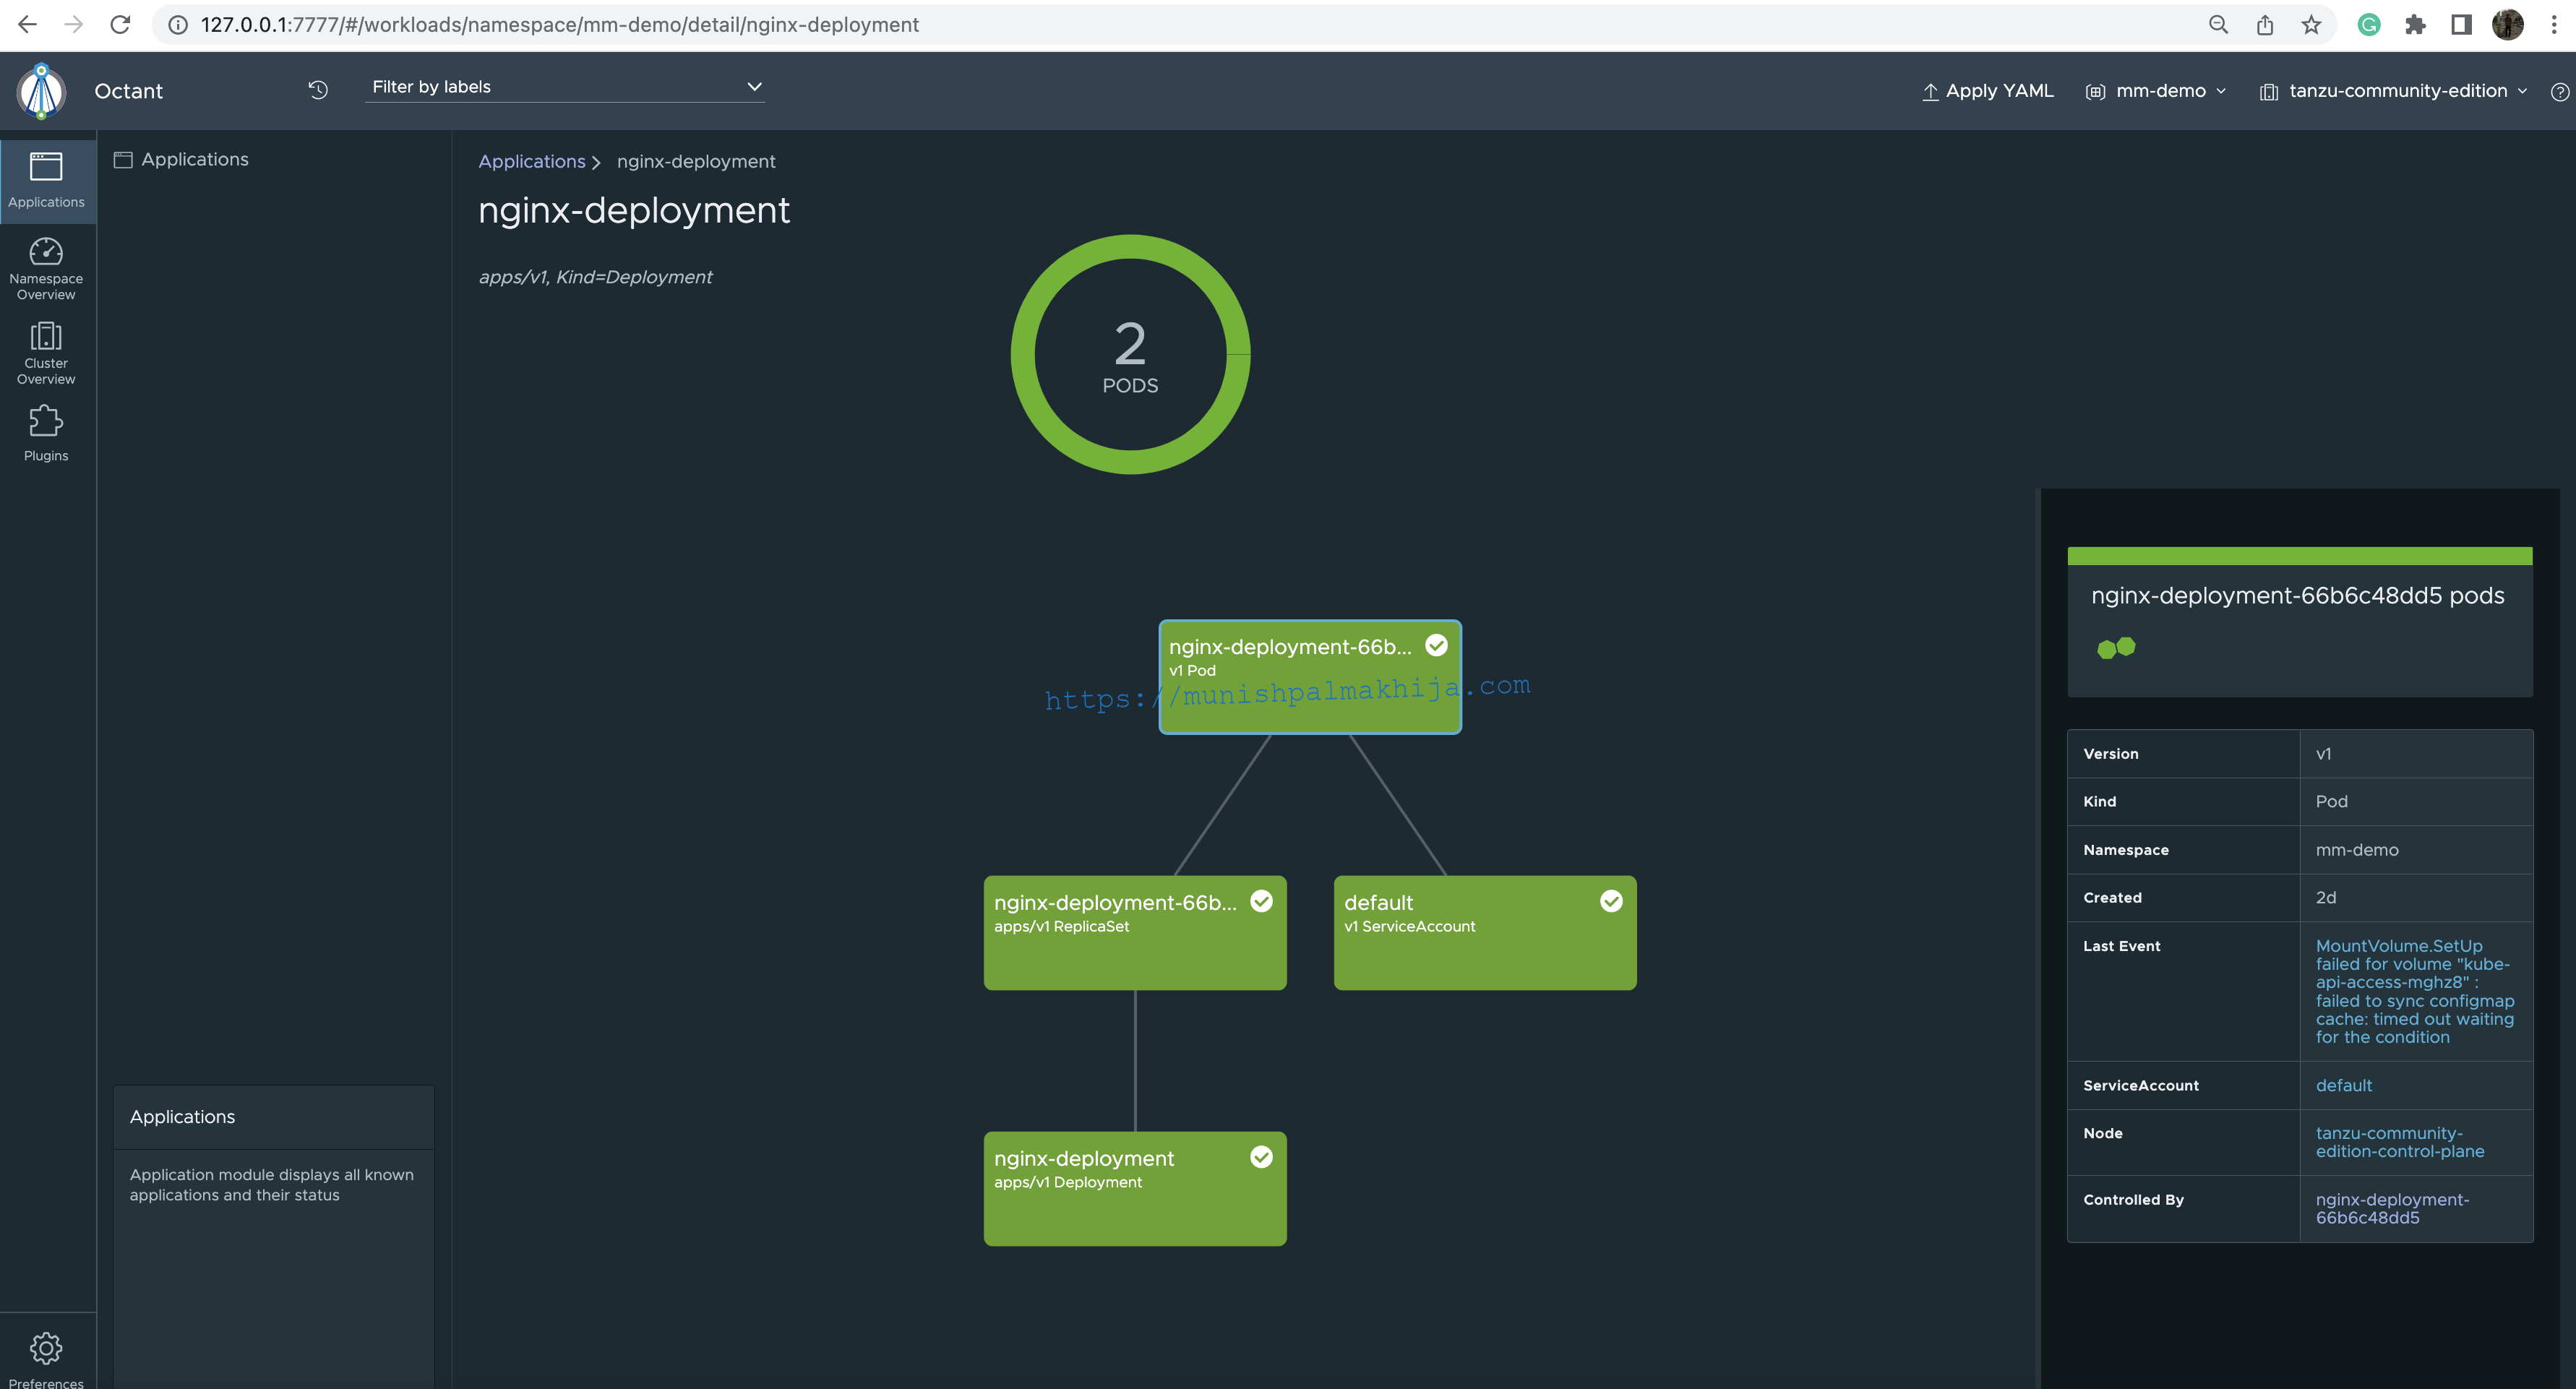Open Cluster Overview in the sidebar
2576x1389 pixels.
46,353
